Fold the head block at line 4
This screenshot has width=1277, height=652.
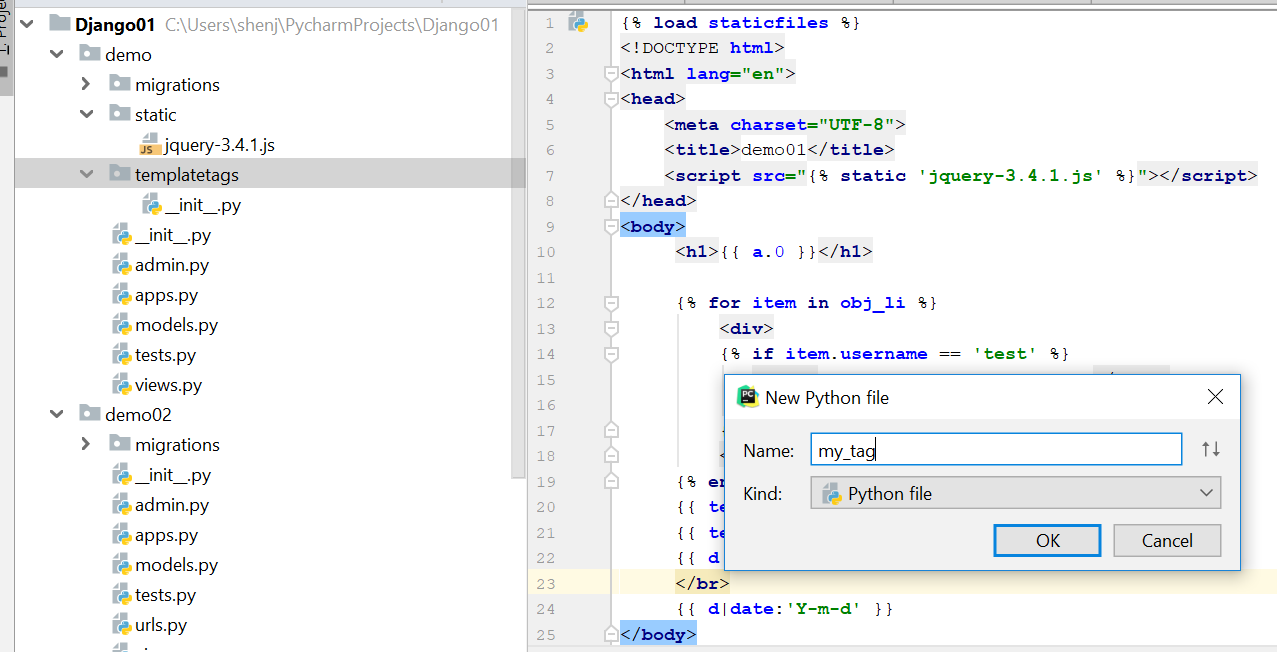click(x=611, y=99)
